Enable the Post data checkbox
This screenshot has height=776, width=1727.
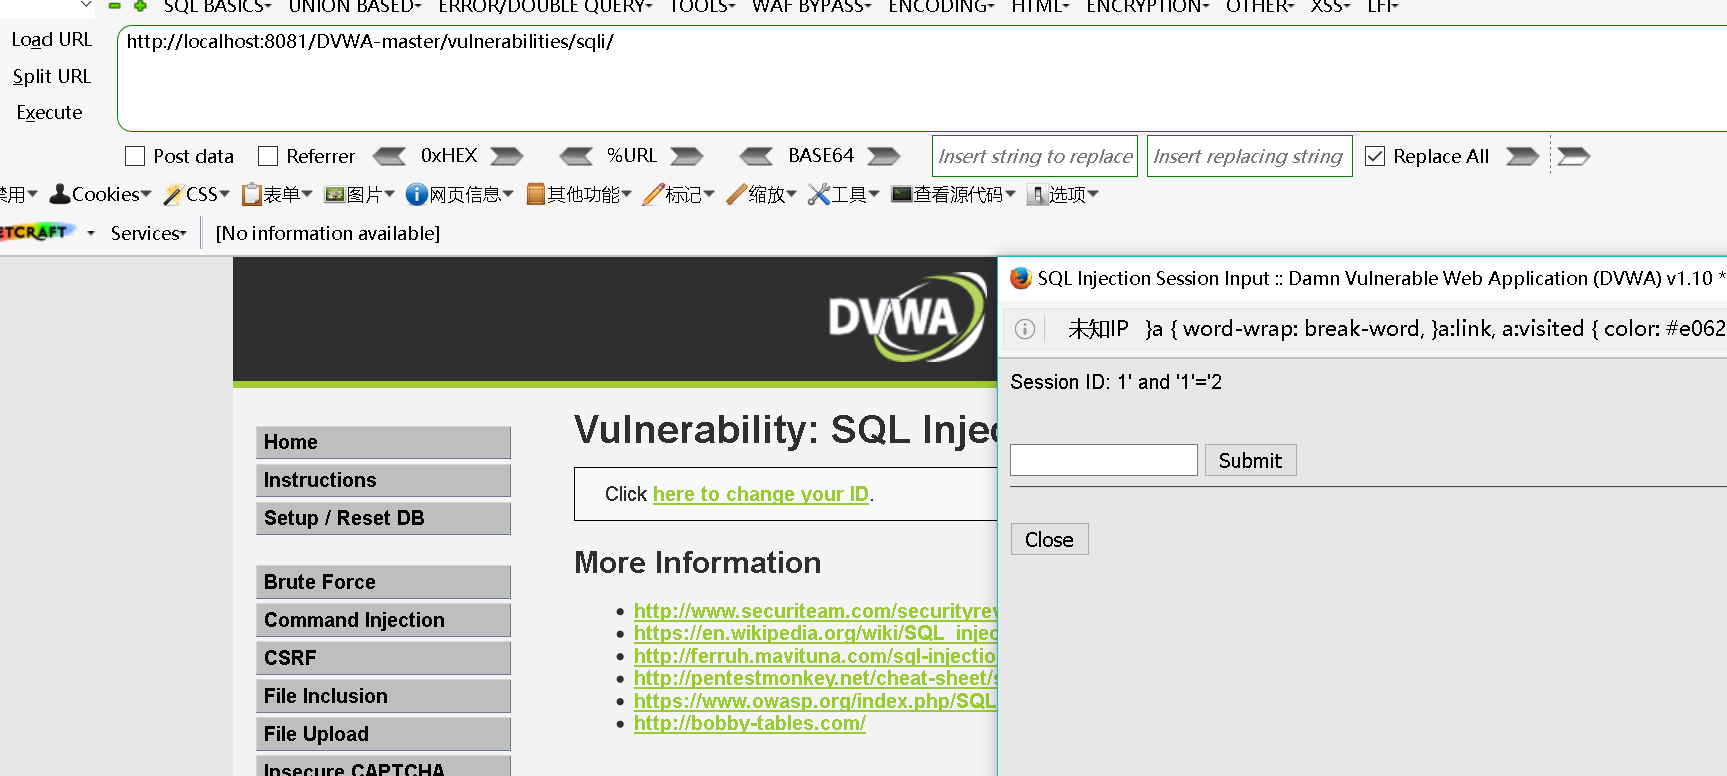(135, 156)
